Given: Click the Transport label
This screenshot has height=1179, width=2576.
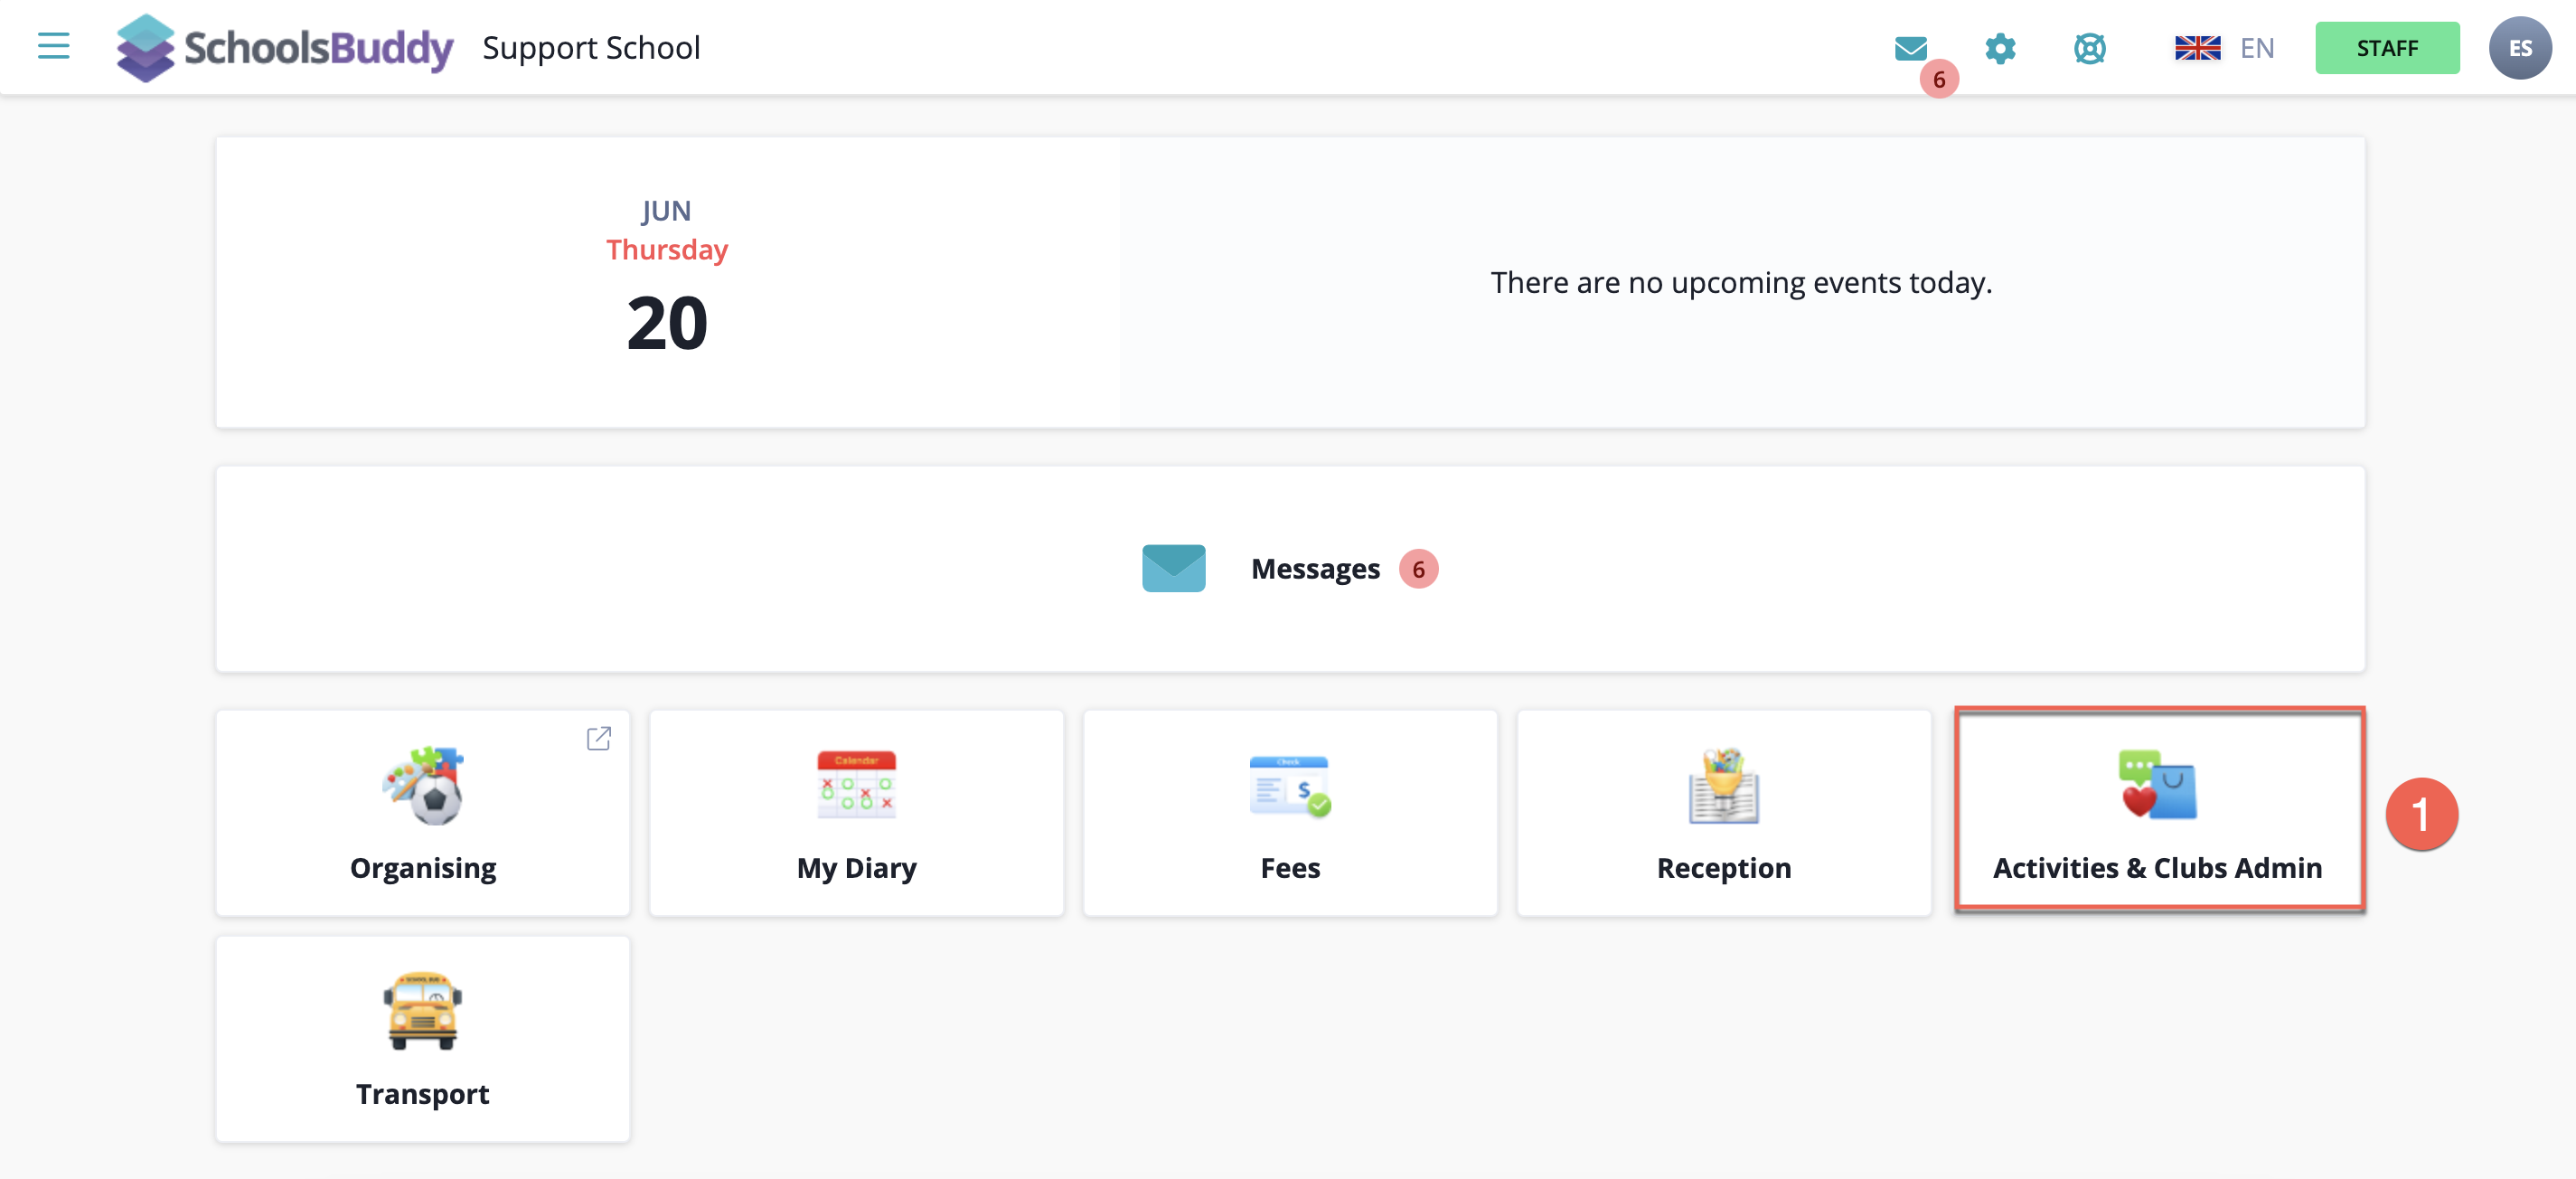Looking at the screenshot, I should click(423, 1094).
